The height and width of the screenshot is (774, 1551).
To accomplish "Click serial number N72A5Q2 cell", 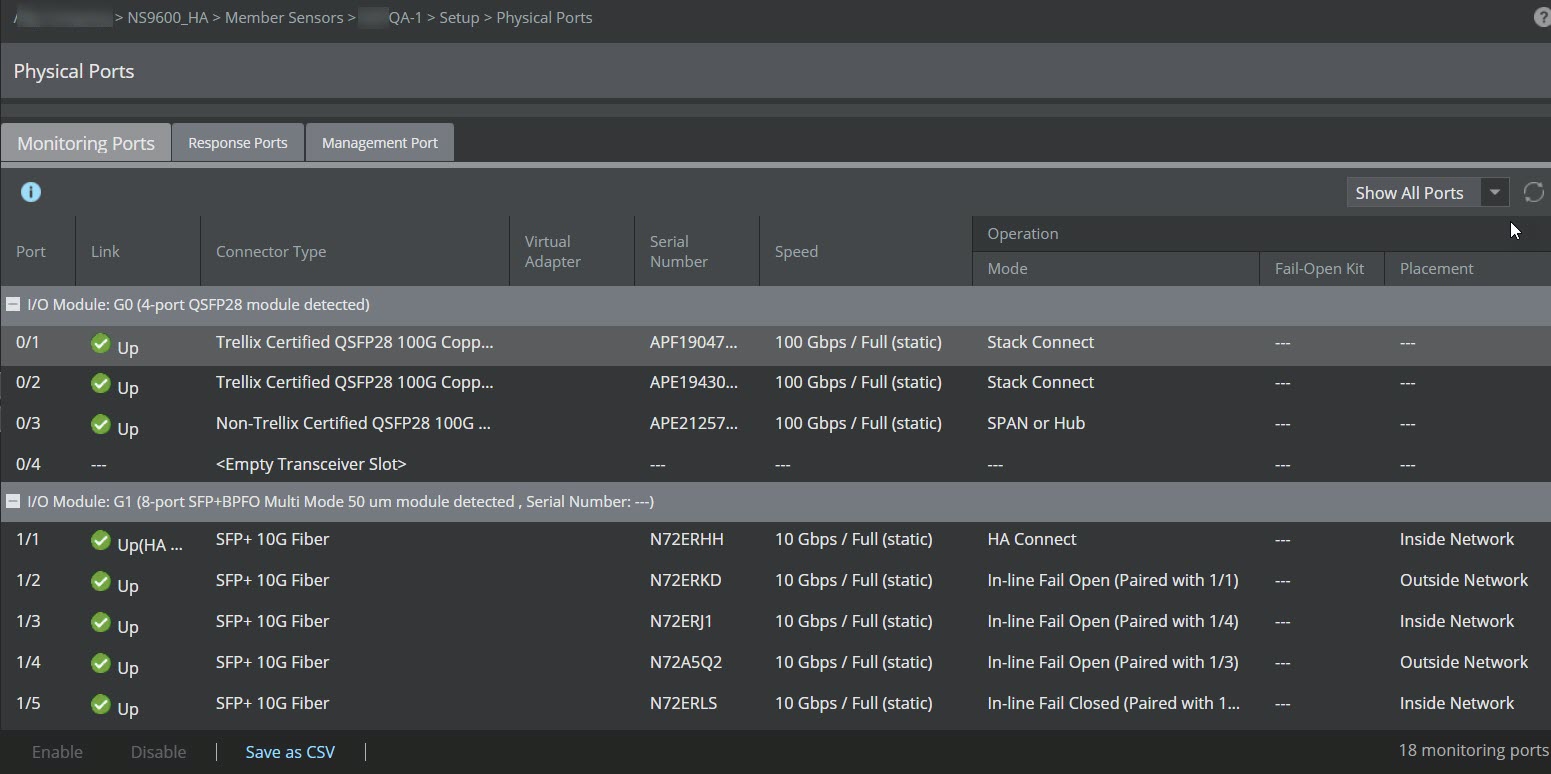I will pos(686,663).
